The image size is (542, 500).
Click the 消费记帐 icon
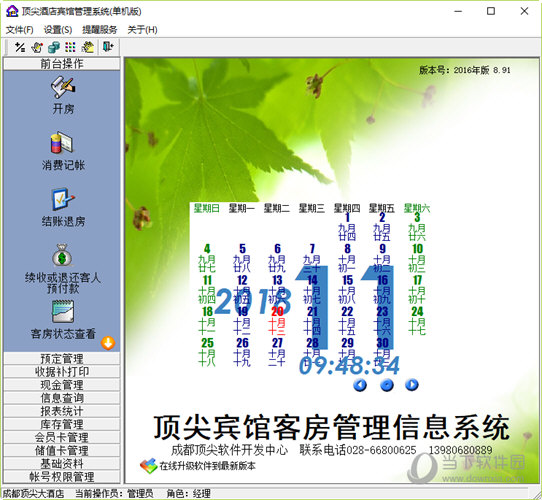click(62, 142)
